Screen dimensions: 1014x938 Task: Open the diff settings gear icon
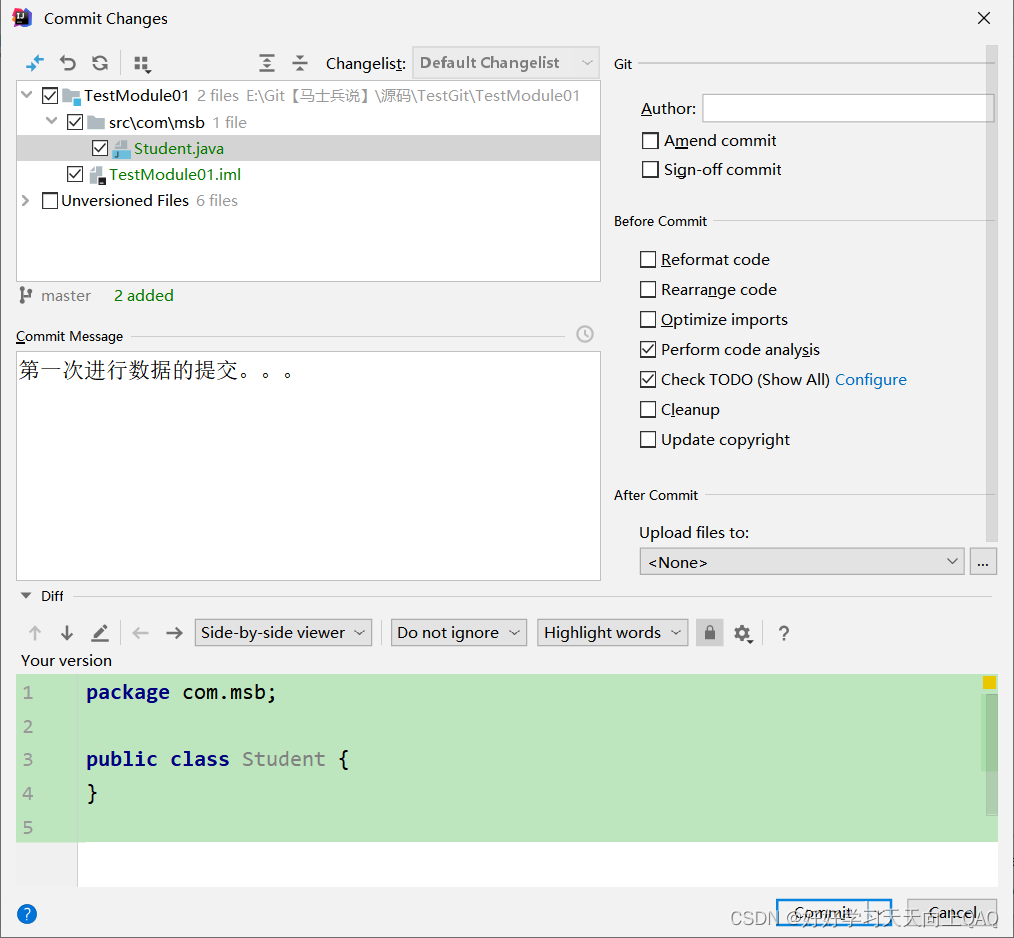(x=742, y=633)
